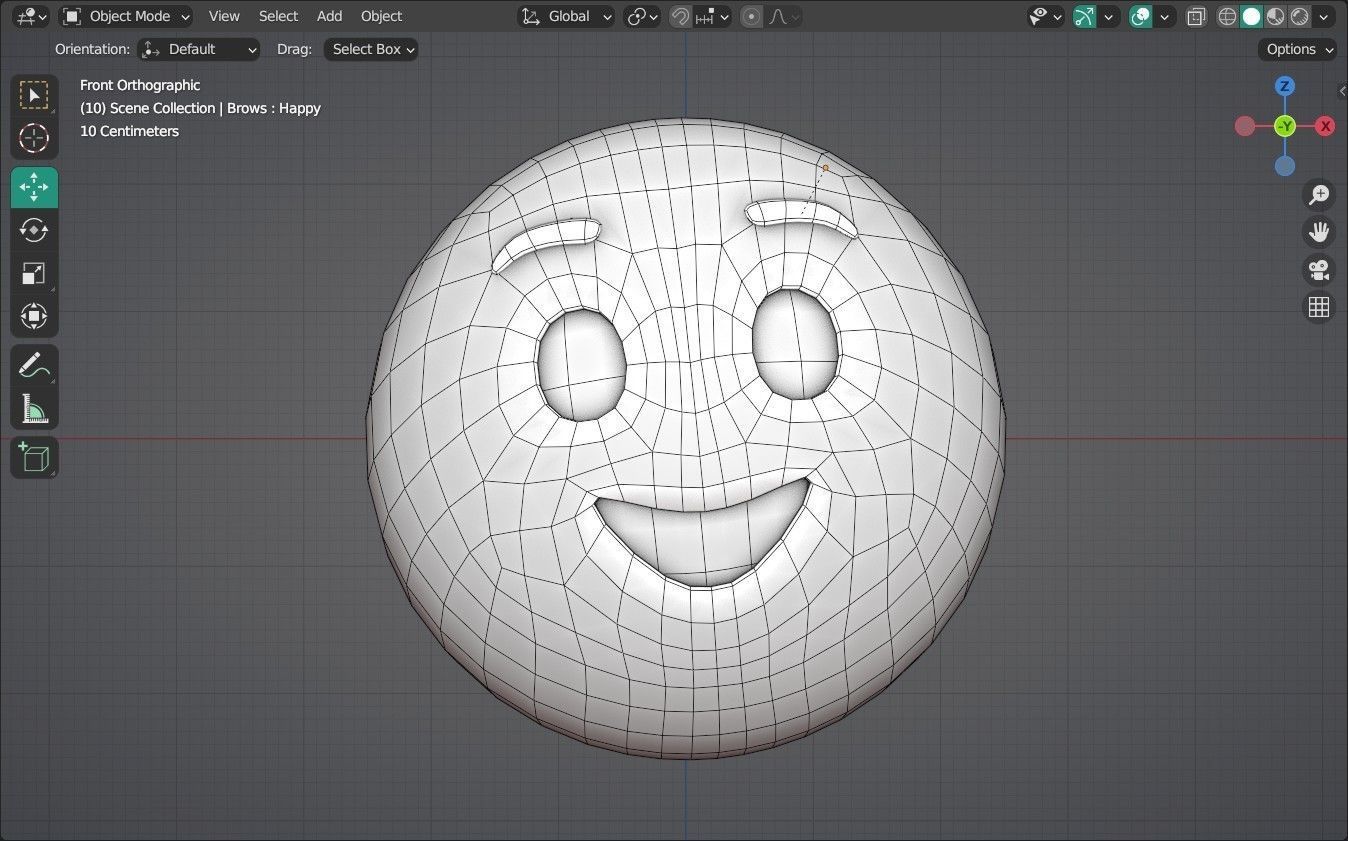Select the Annotate pencil tool
Viewport: 1348px width, 841px height.
34,365
